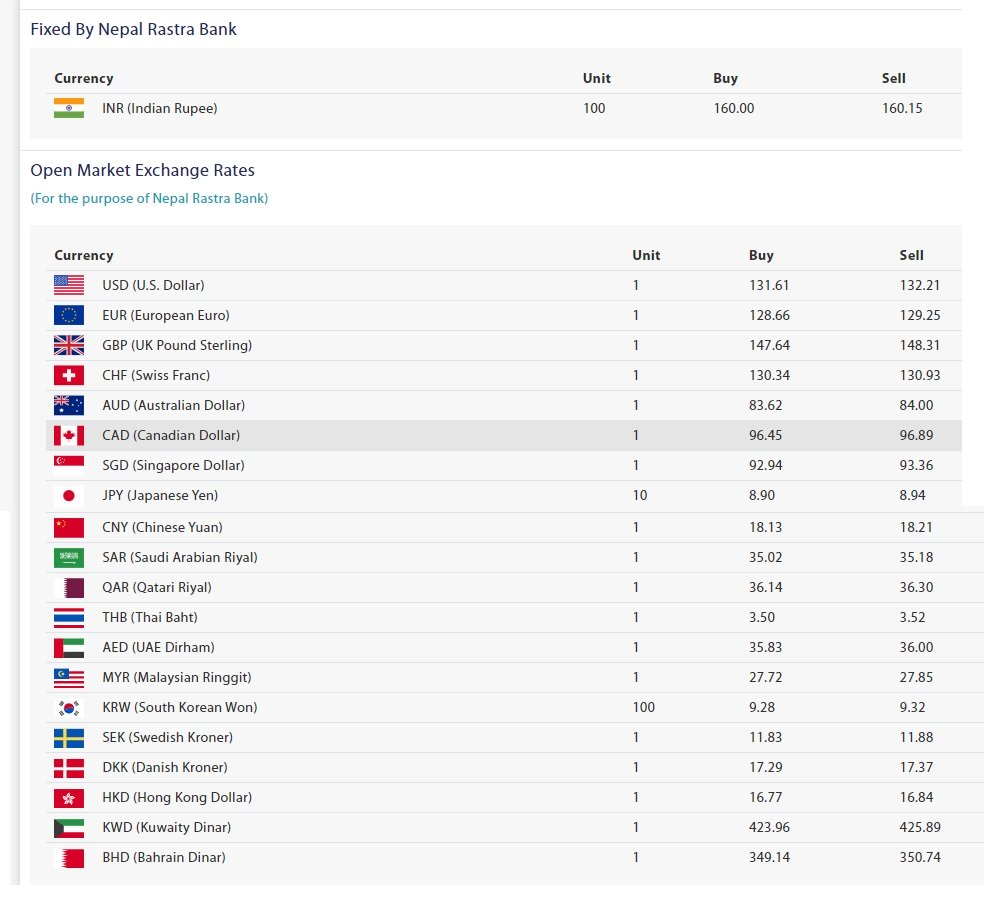Click the Sell column header in open market table
This screenshot has height=904, width=984.
pos(911,255)
